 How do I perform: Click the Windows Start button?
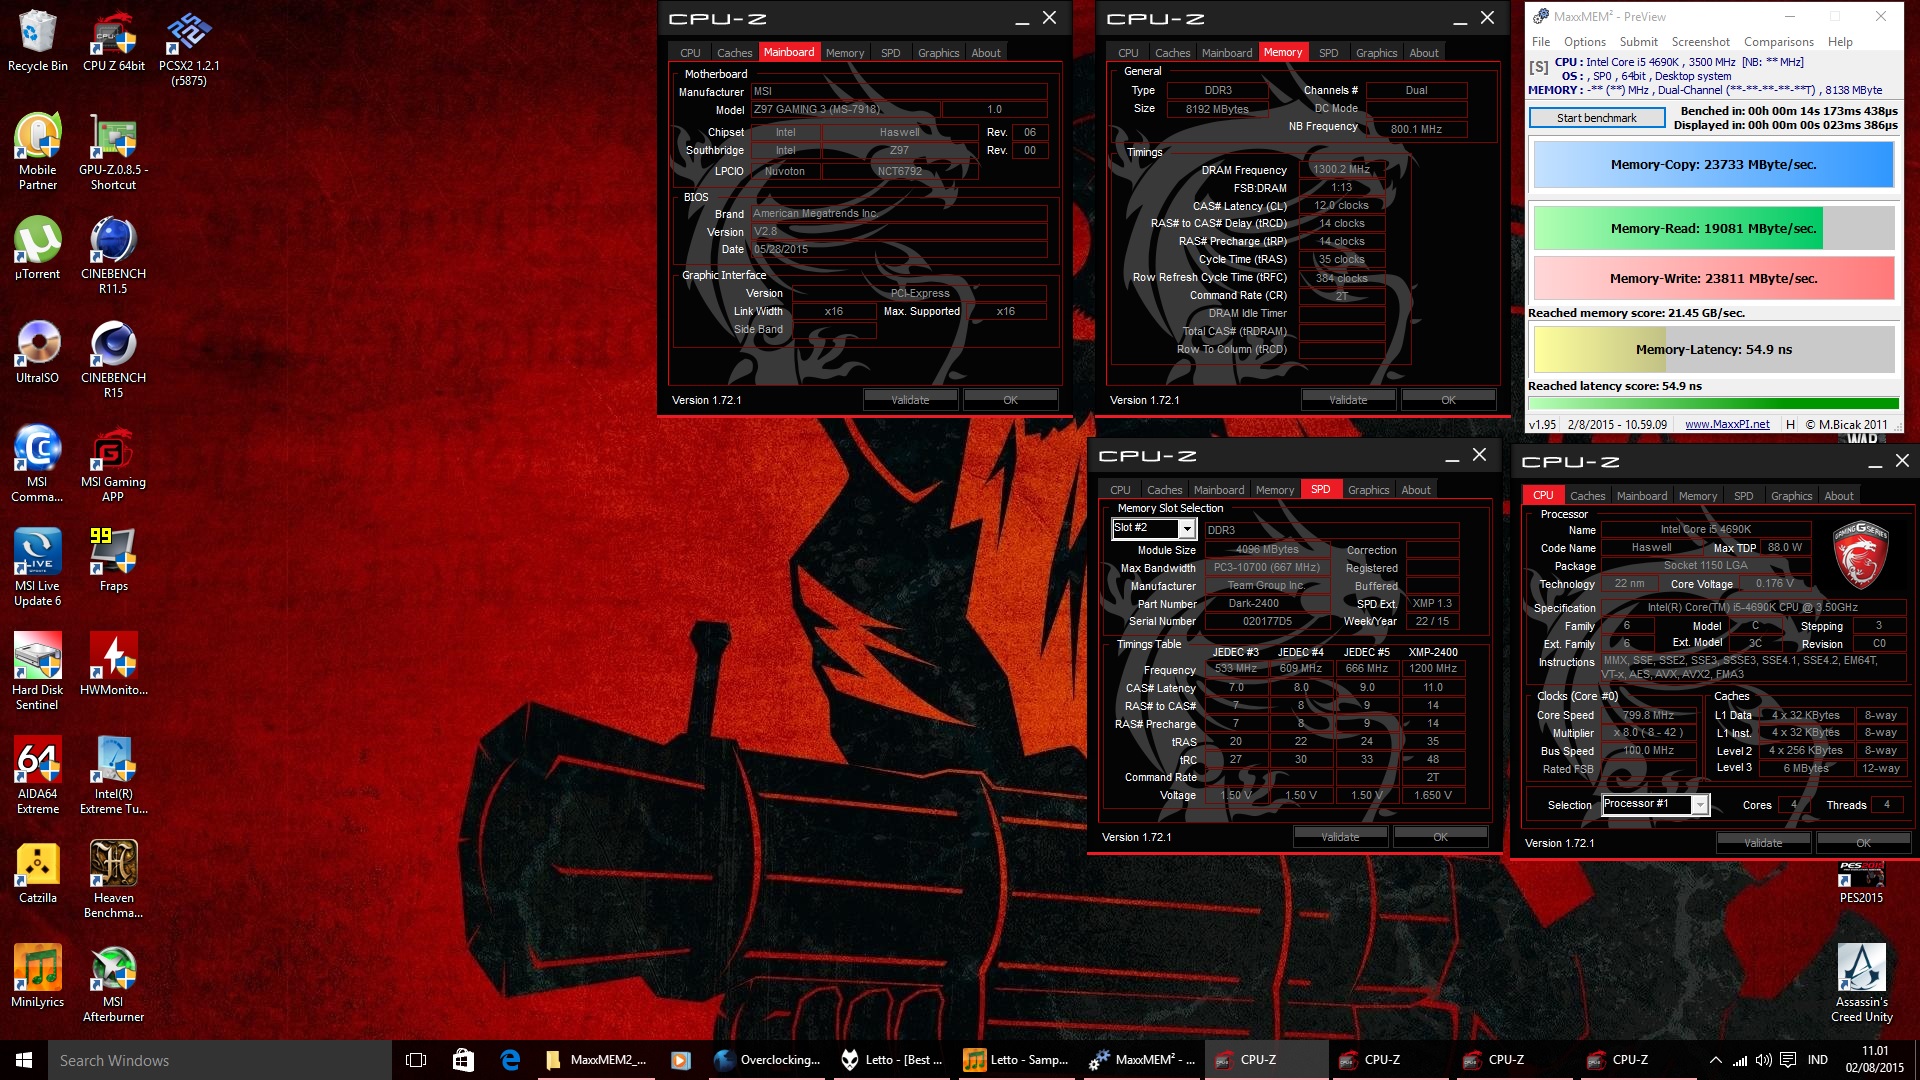[x=24, y=1060]
